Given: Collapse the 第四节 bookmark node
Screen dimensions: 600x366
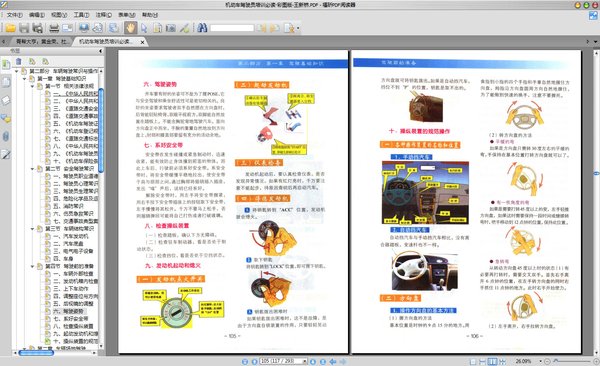Looking at the screenshot, I should pos(33,266).
